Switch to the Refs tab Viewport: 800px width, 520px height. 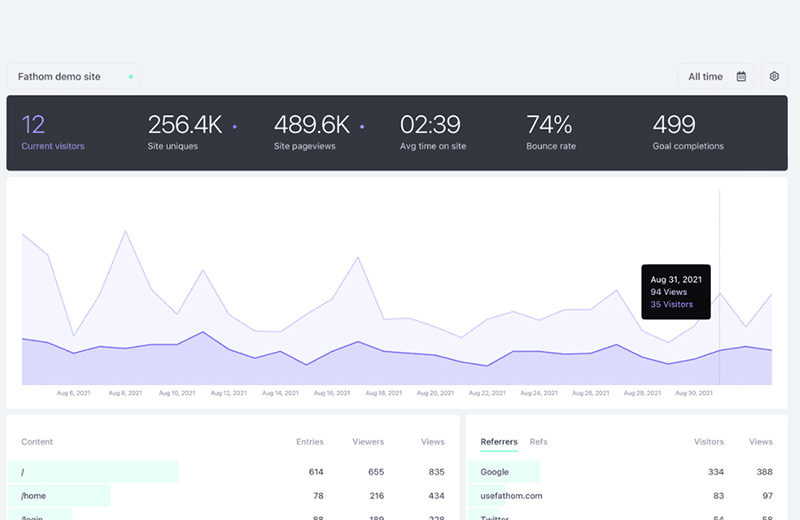coord(538,442)
